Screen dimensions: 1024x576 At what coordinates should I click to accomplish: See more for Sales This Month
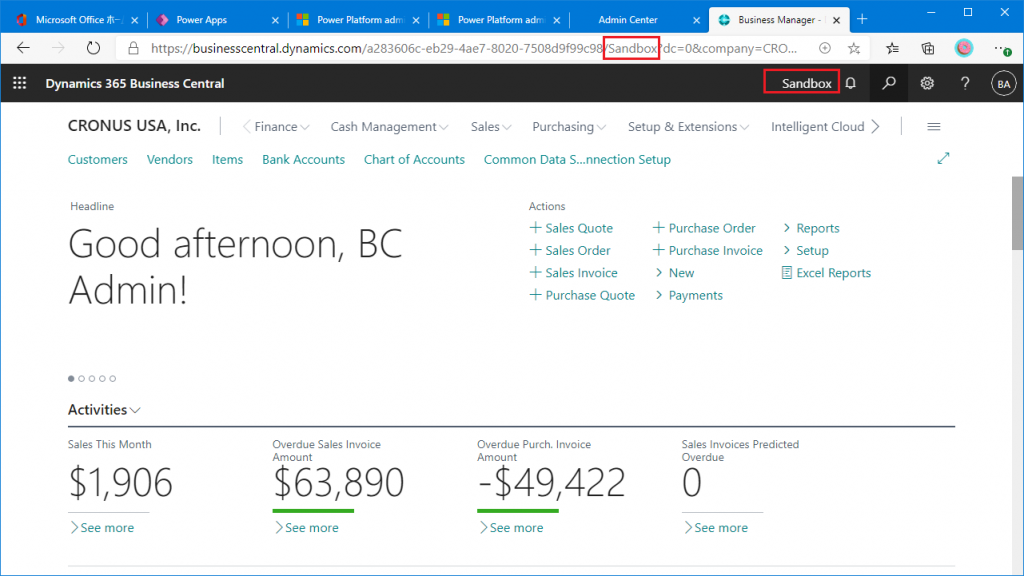coord(102,528)
